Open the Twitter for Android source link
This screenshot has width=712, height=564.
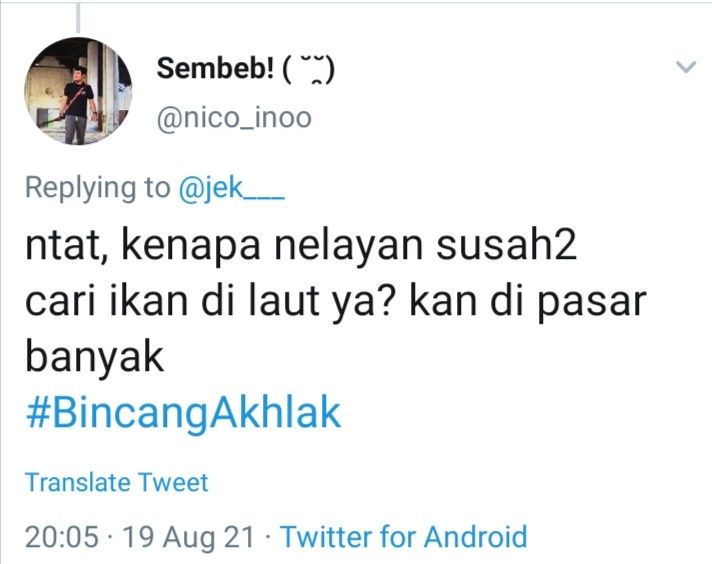point(403,537)
